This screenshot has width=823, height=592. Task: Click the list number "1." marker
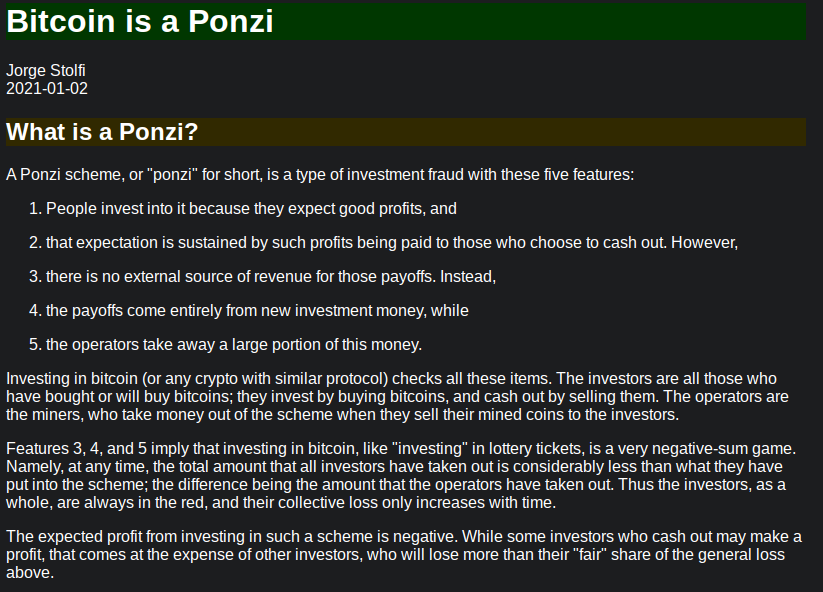(x=35, y=209)
